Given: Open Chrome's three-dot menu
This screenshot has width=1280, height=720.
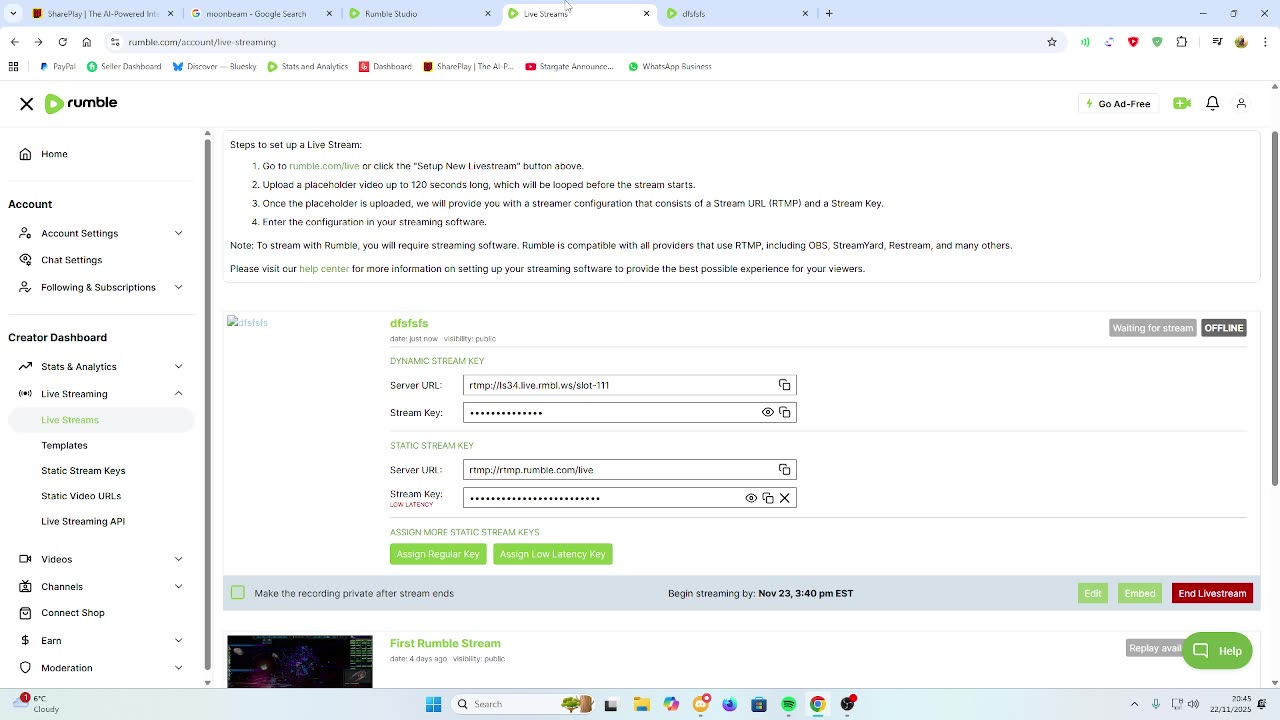Looking at the screenshot, I should coord(1266,42).
